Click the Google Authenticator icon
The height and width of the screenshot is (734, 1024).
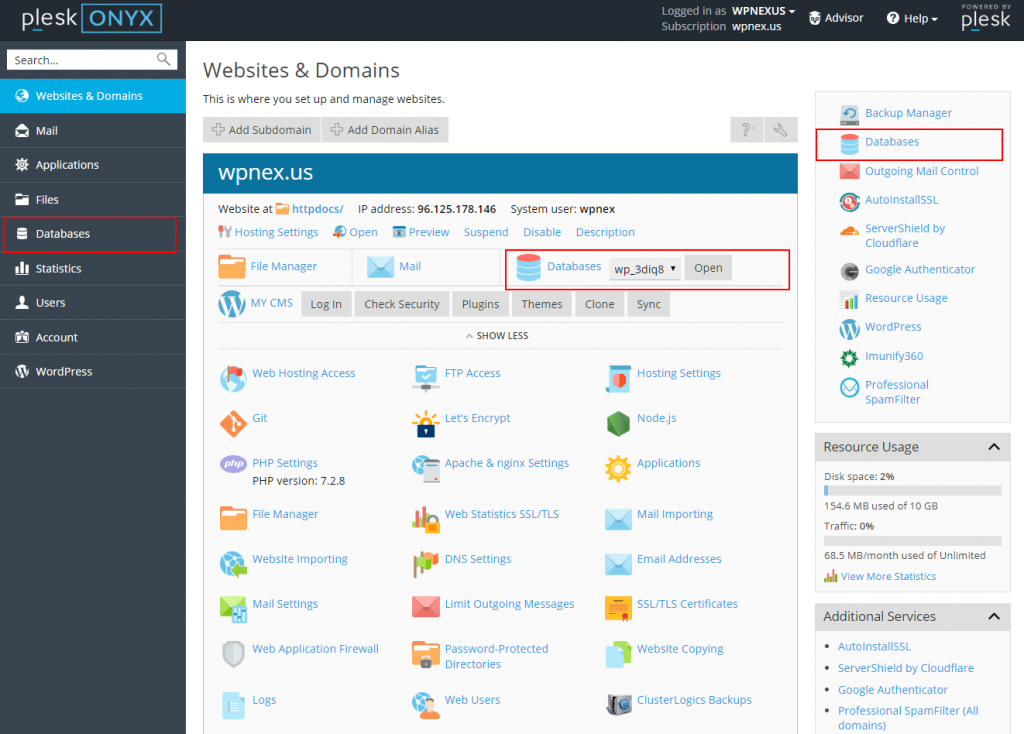[x=849, y=270]
